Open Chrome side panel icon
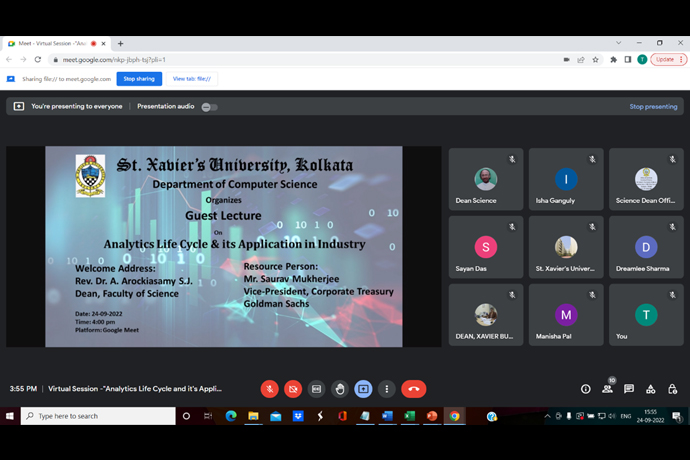This screenshot has height=460, width=690. [x=628, y=59]
